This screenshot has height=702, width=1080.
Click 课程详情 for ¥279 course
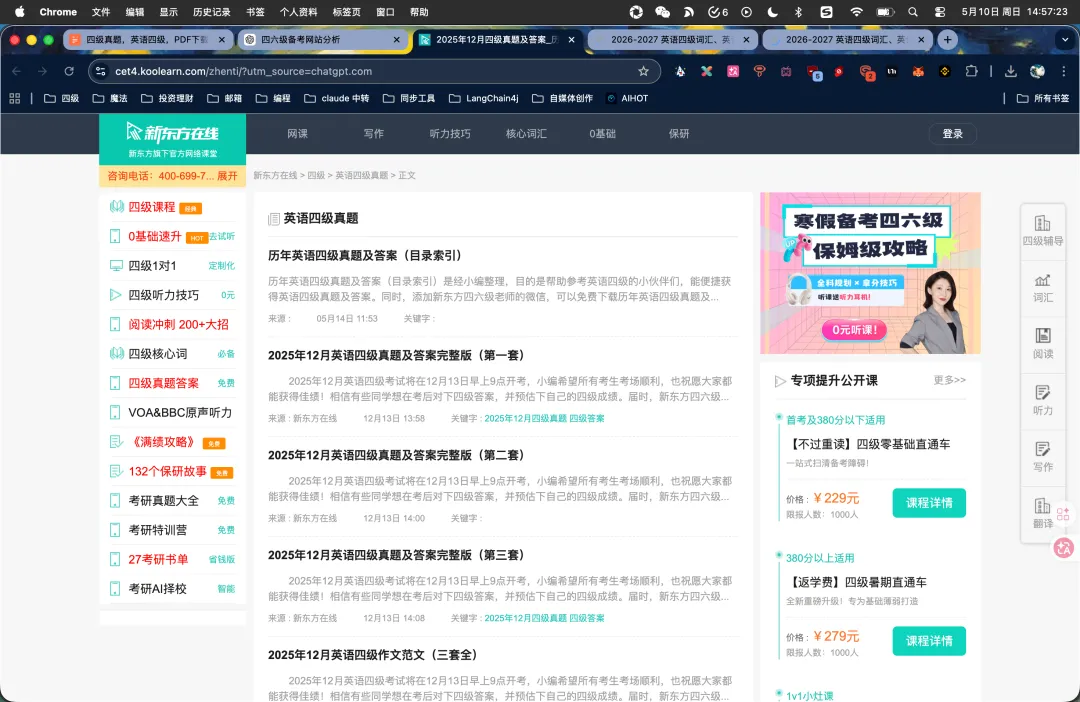tap(929, 641)
